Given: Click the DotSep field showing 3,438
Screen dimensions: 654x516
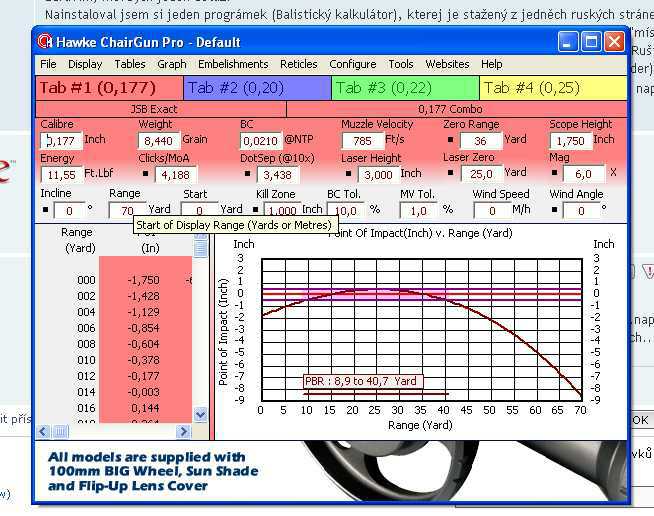Looking at the screenshot, I should pos(278,175).
